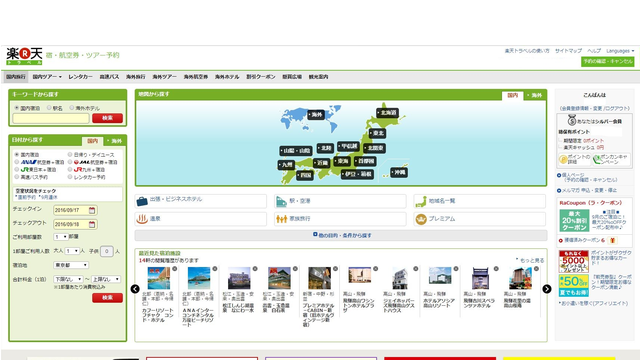Click the Hokkaido region label on map
Viewport: 640px width, 360px height.
pos(387,113)
